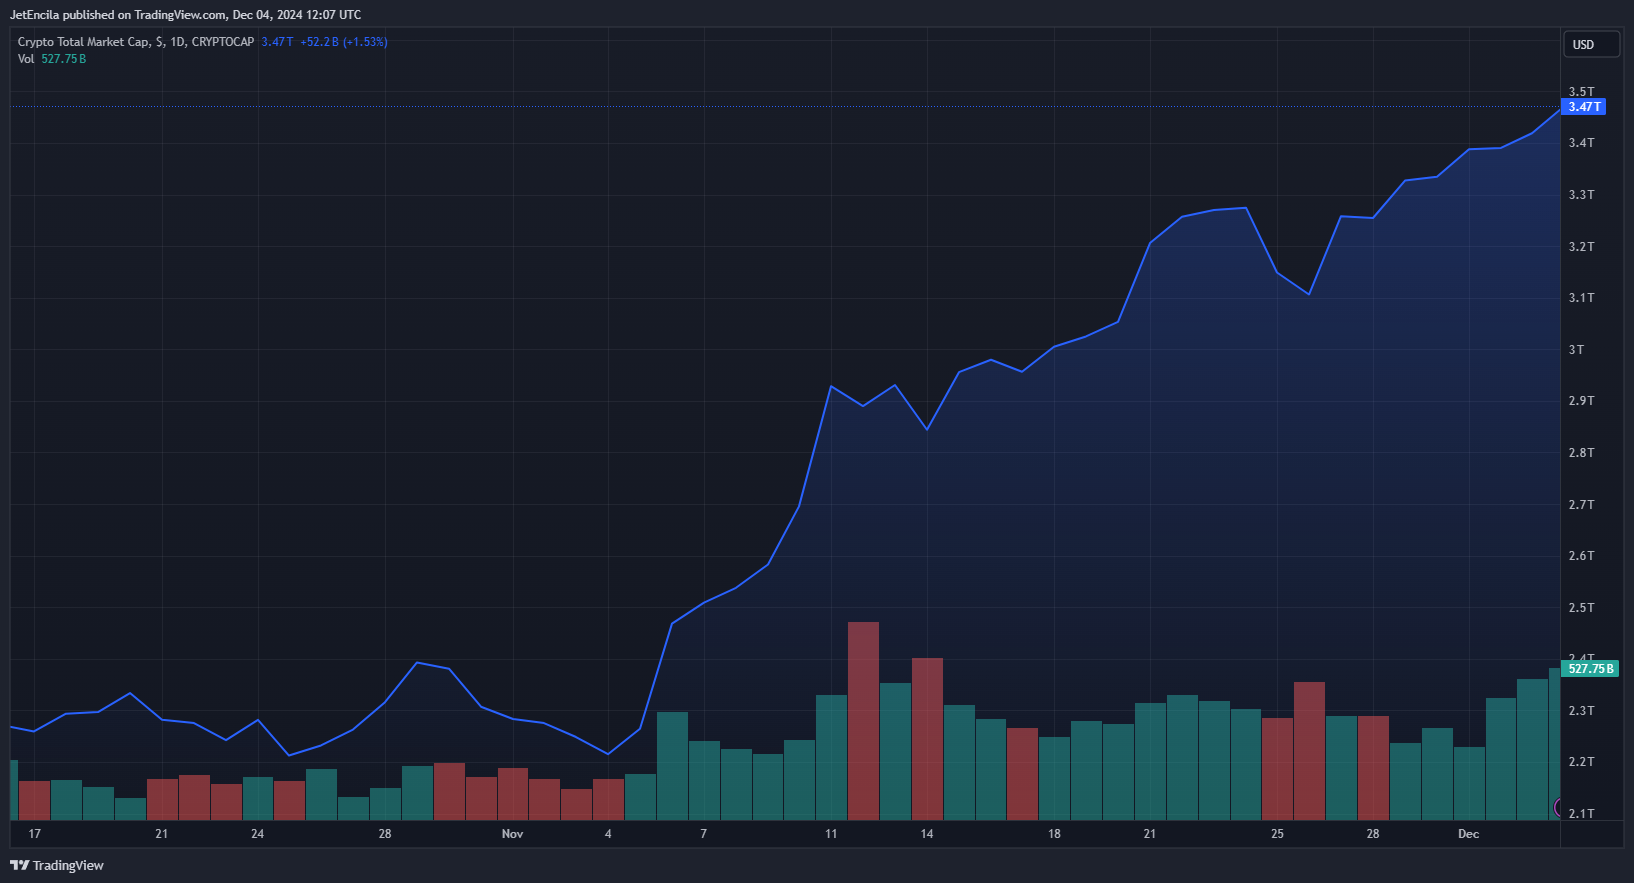Click the 3.5T level on price axis
This screenshot has width=1634, height=883.
pos(1581,92)
